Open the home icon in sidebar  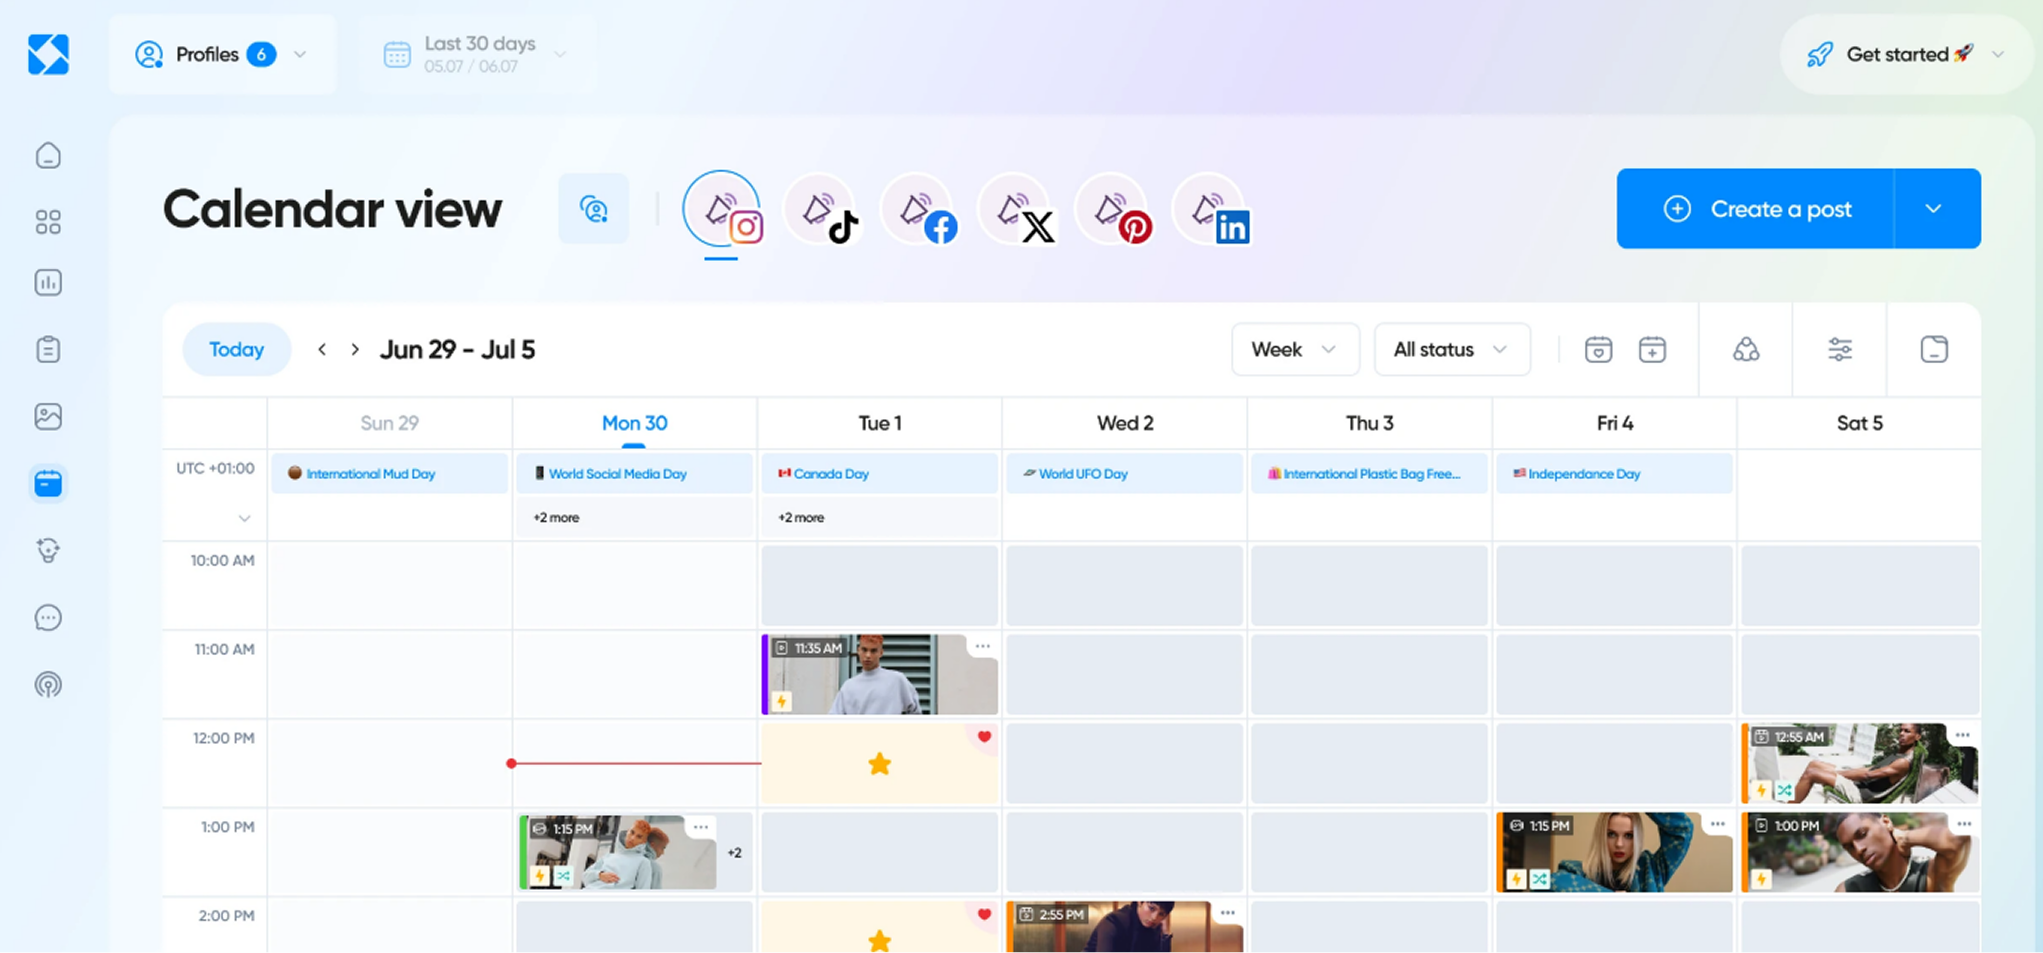pos(48,156)
